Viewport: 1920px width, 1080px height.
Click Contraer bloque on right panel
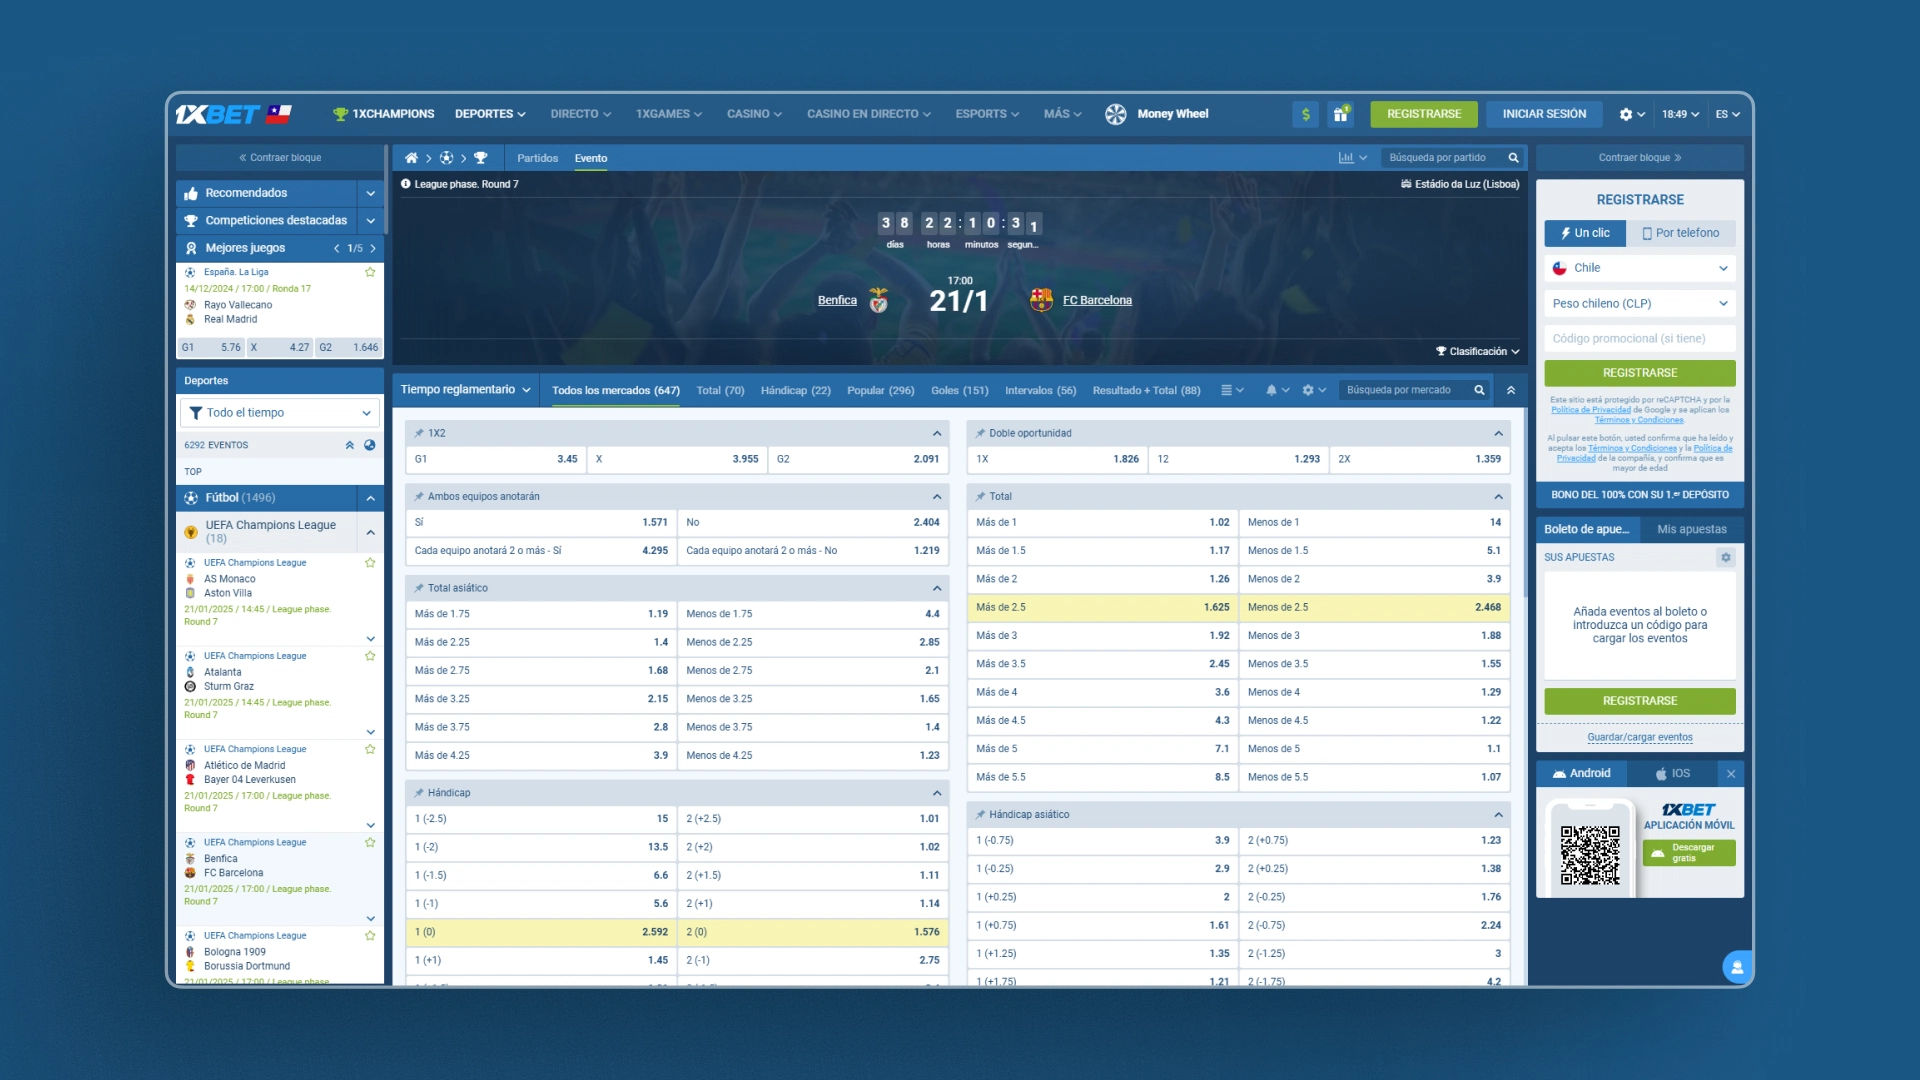(x=1640, y=157)
